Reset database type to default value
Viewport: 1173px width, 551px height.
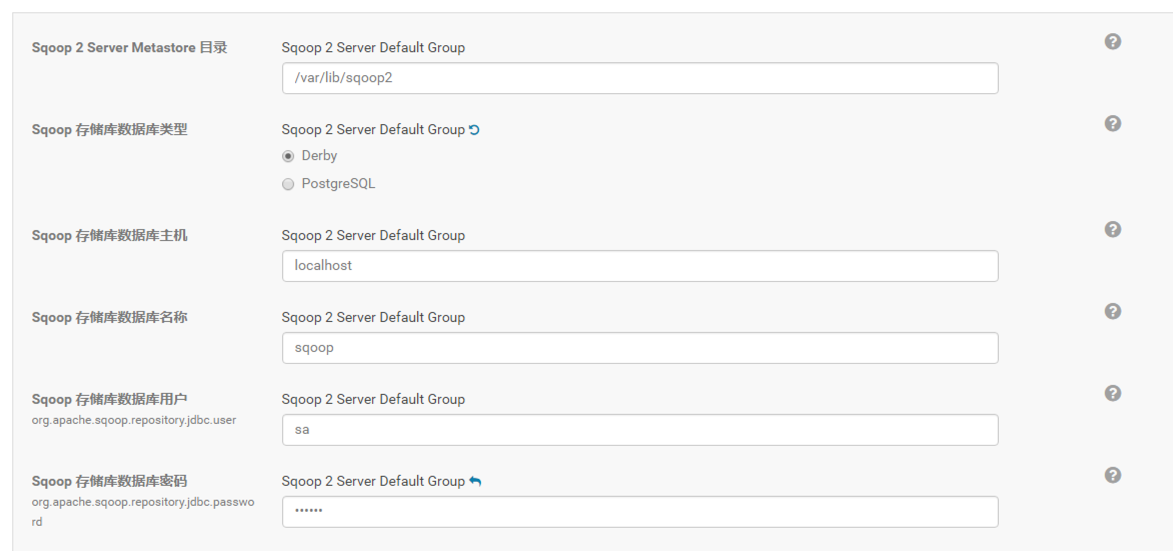coord(475,130)
